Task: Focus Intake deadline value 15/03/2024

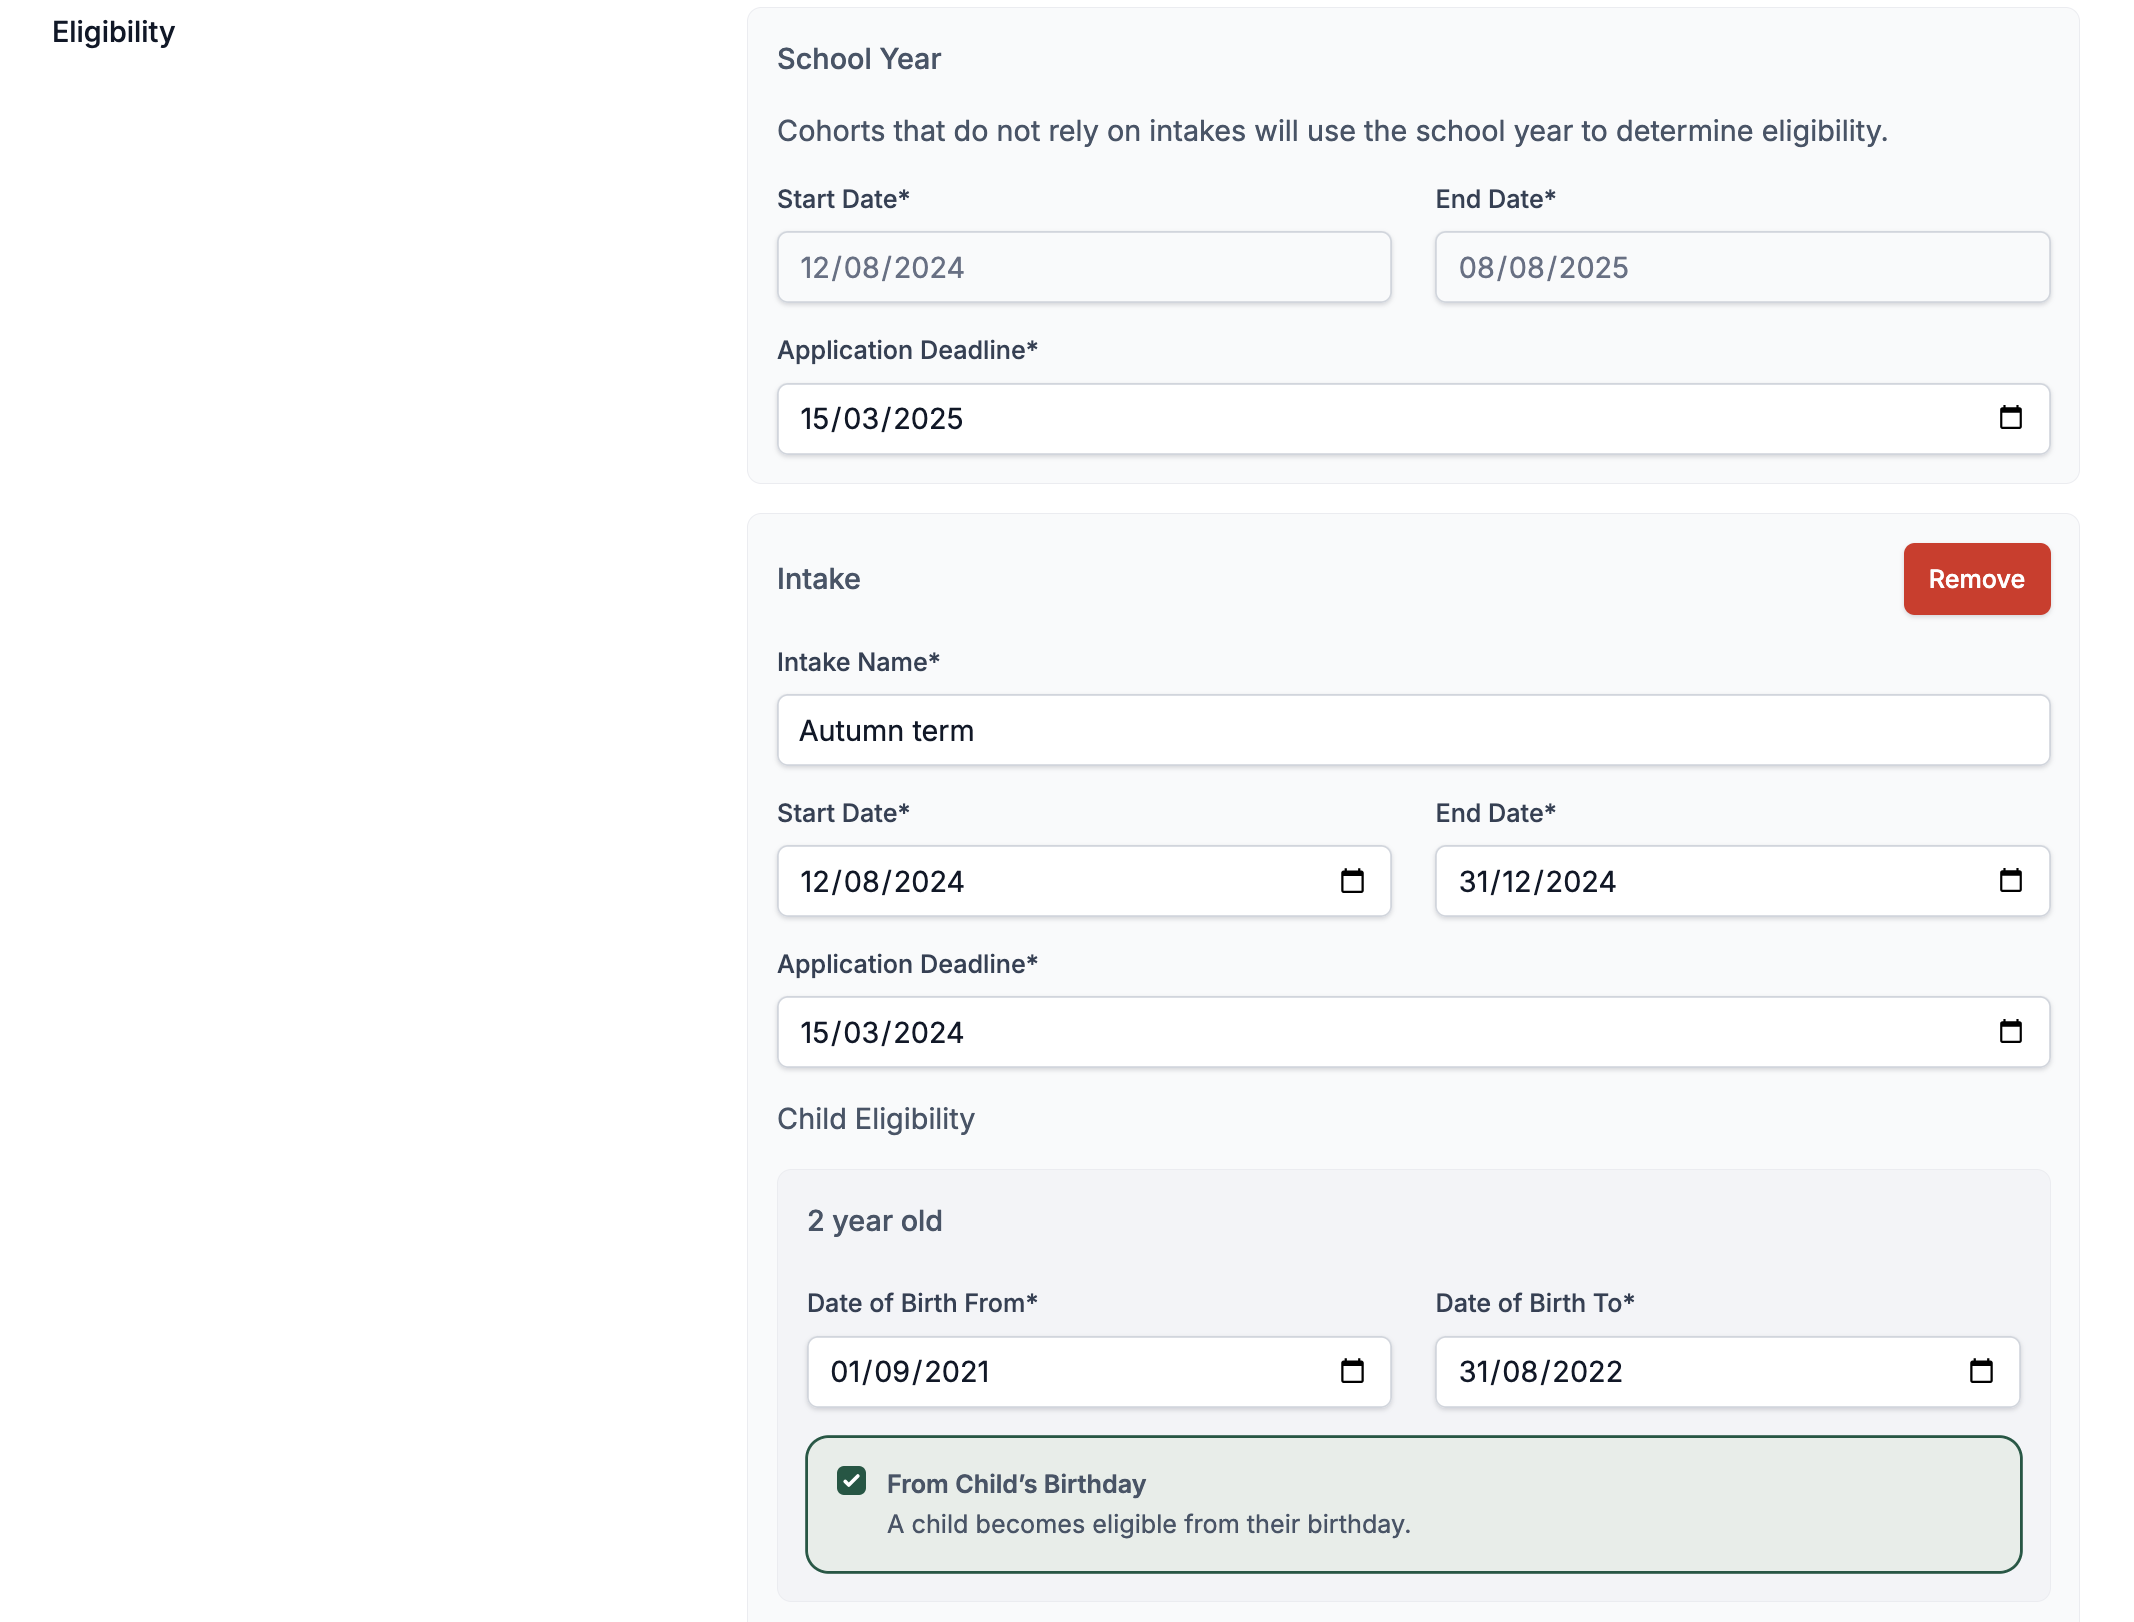Action: click(881, 1033)
